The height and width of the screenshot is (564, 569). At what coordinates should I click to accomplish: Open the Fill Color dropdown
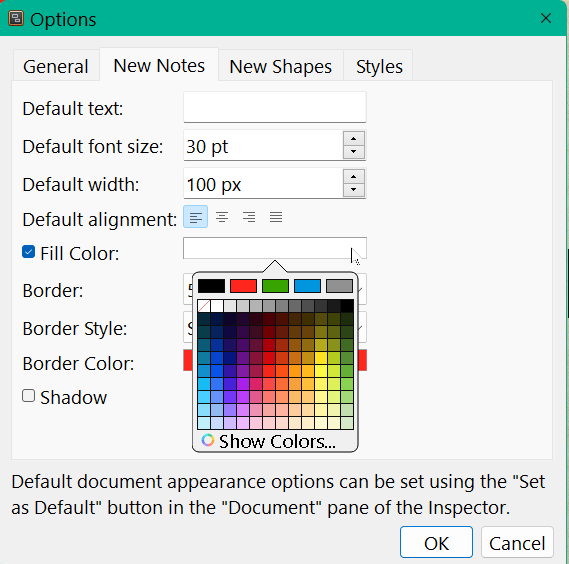[275, 249]
